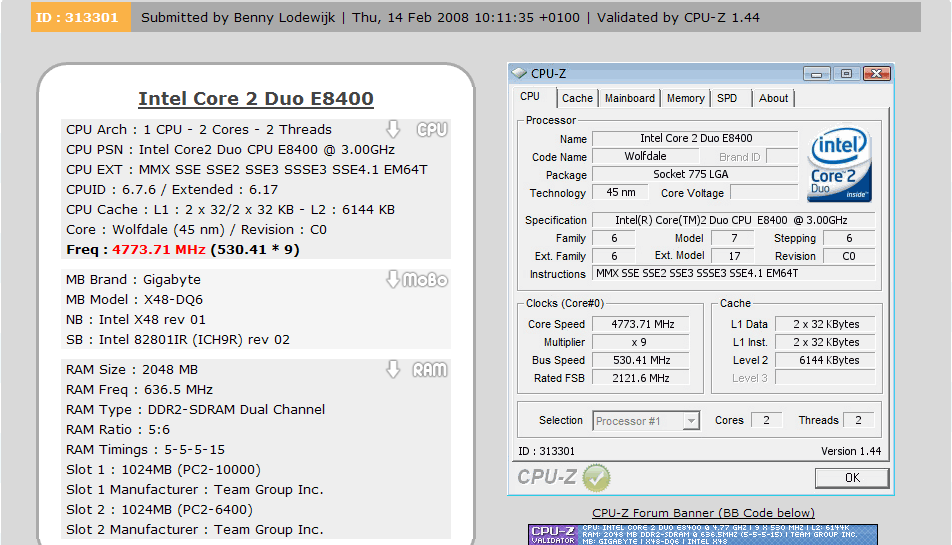Click the red 4773.71 MHz frequency text
The image size is (952, 545).
pyautogui.click(x=159, y=249)
